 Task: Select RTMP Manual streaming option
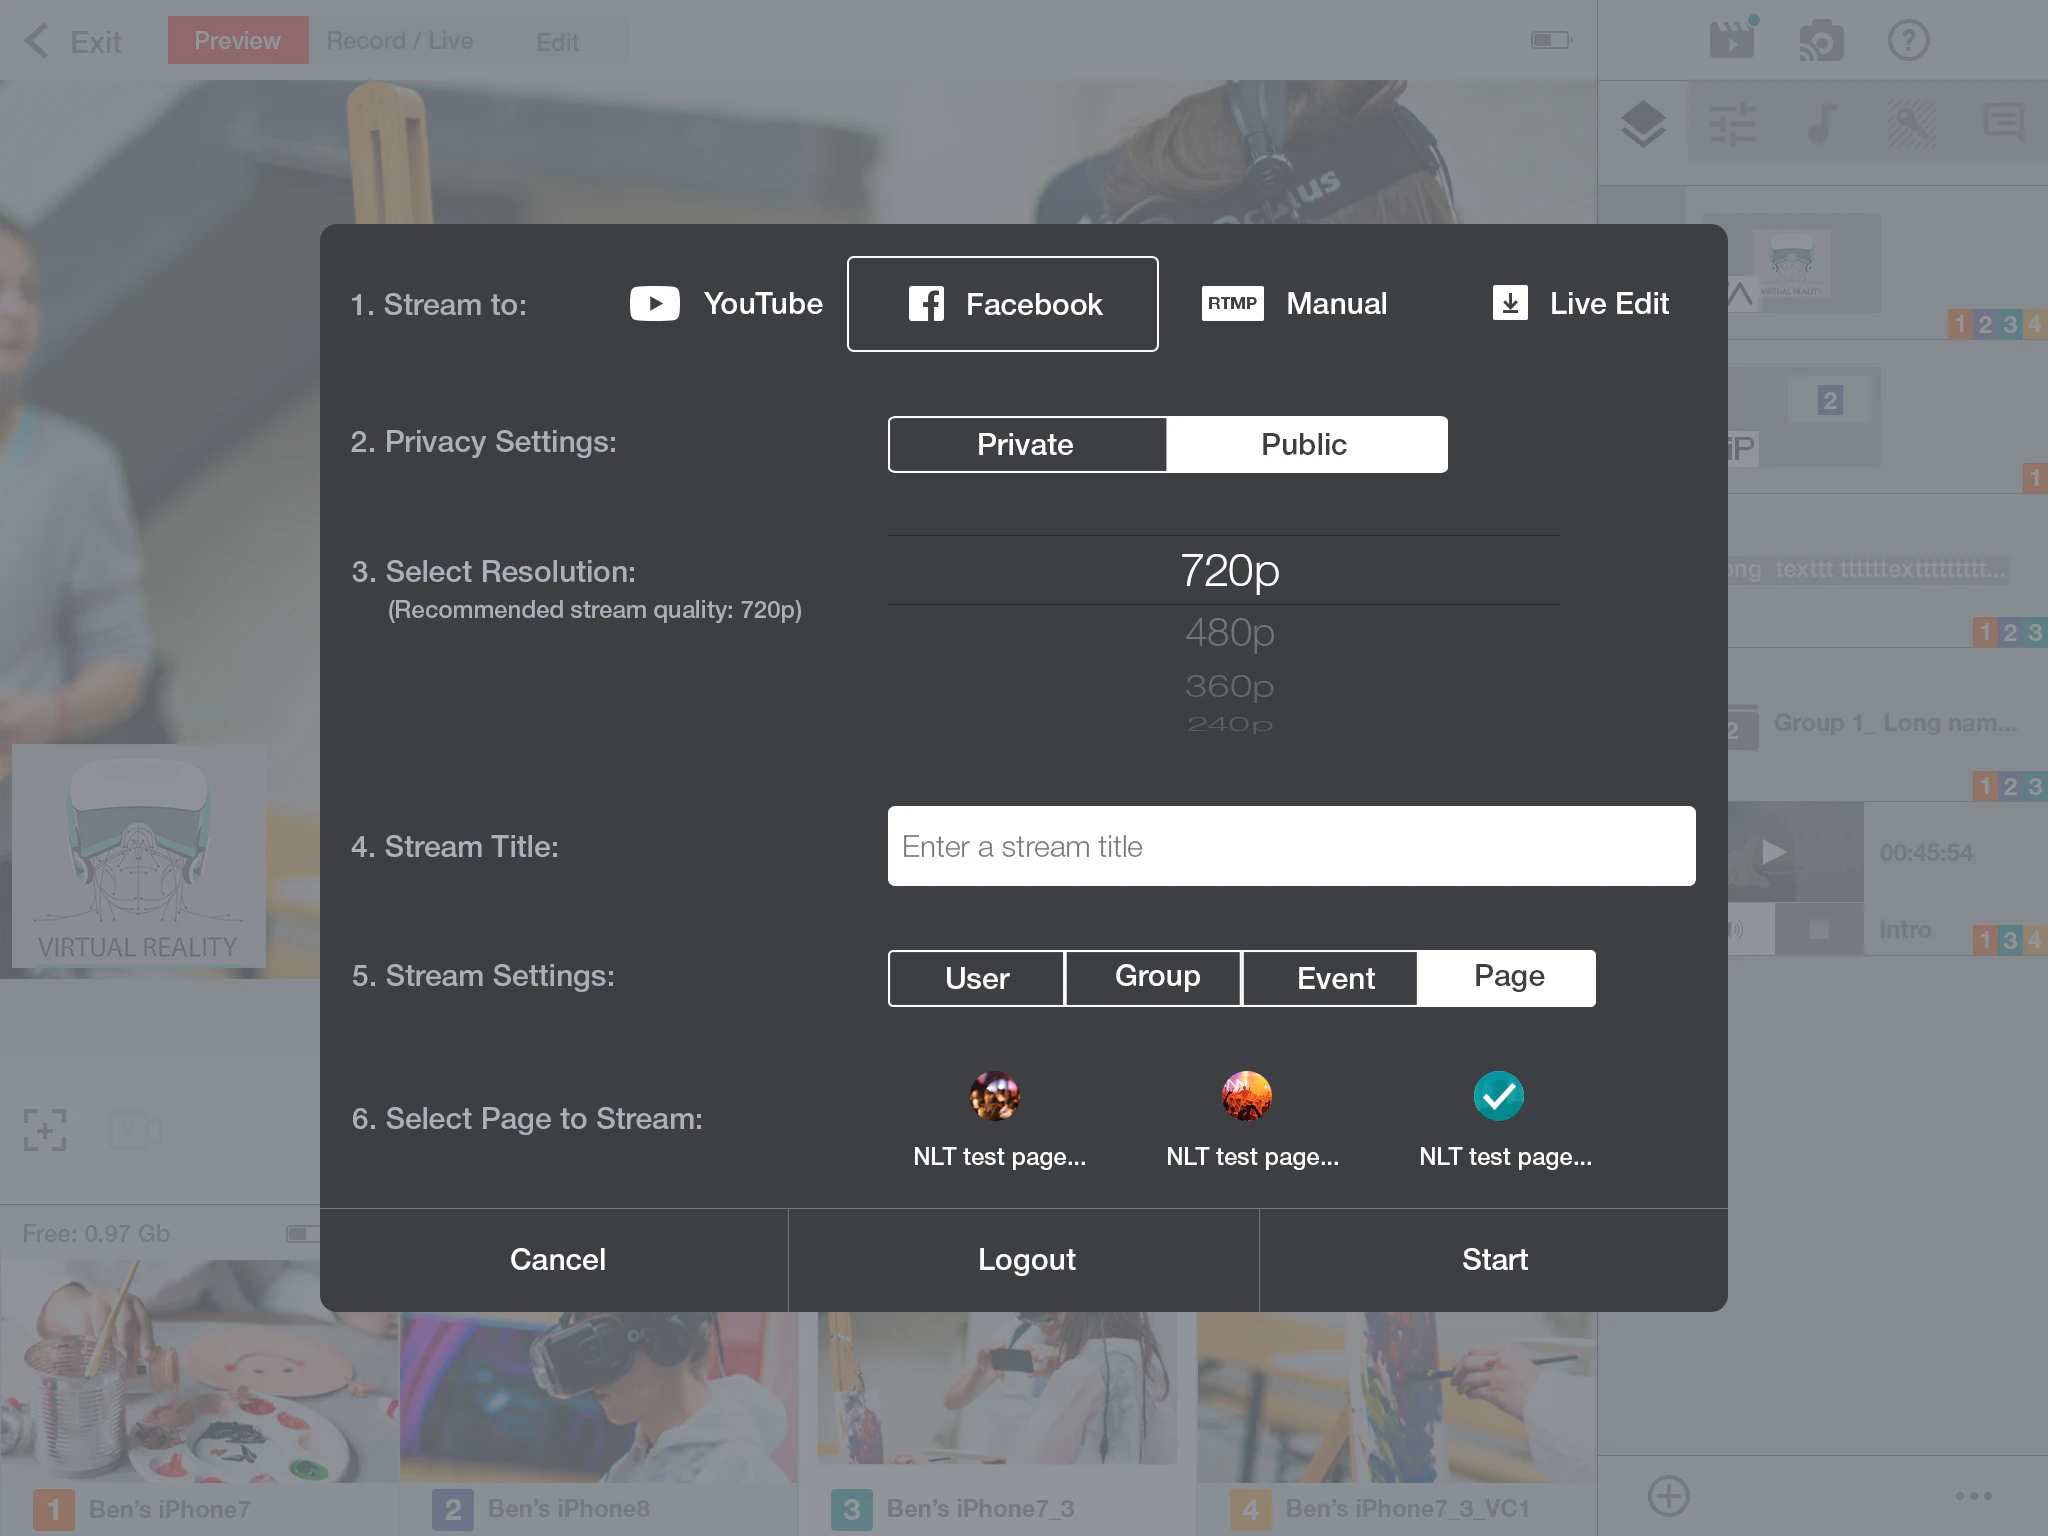pos(1295,304)
